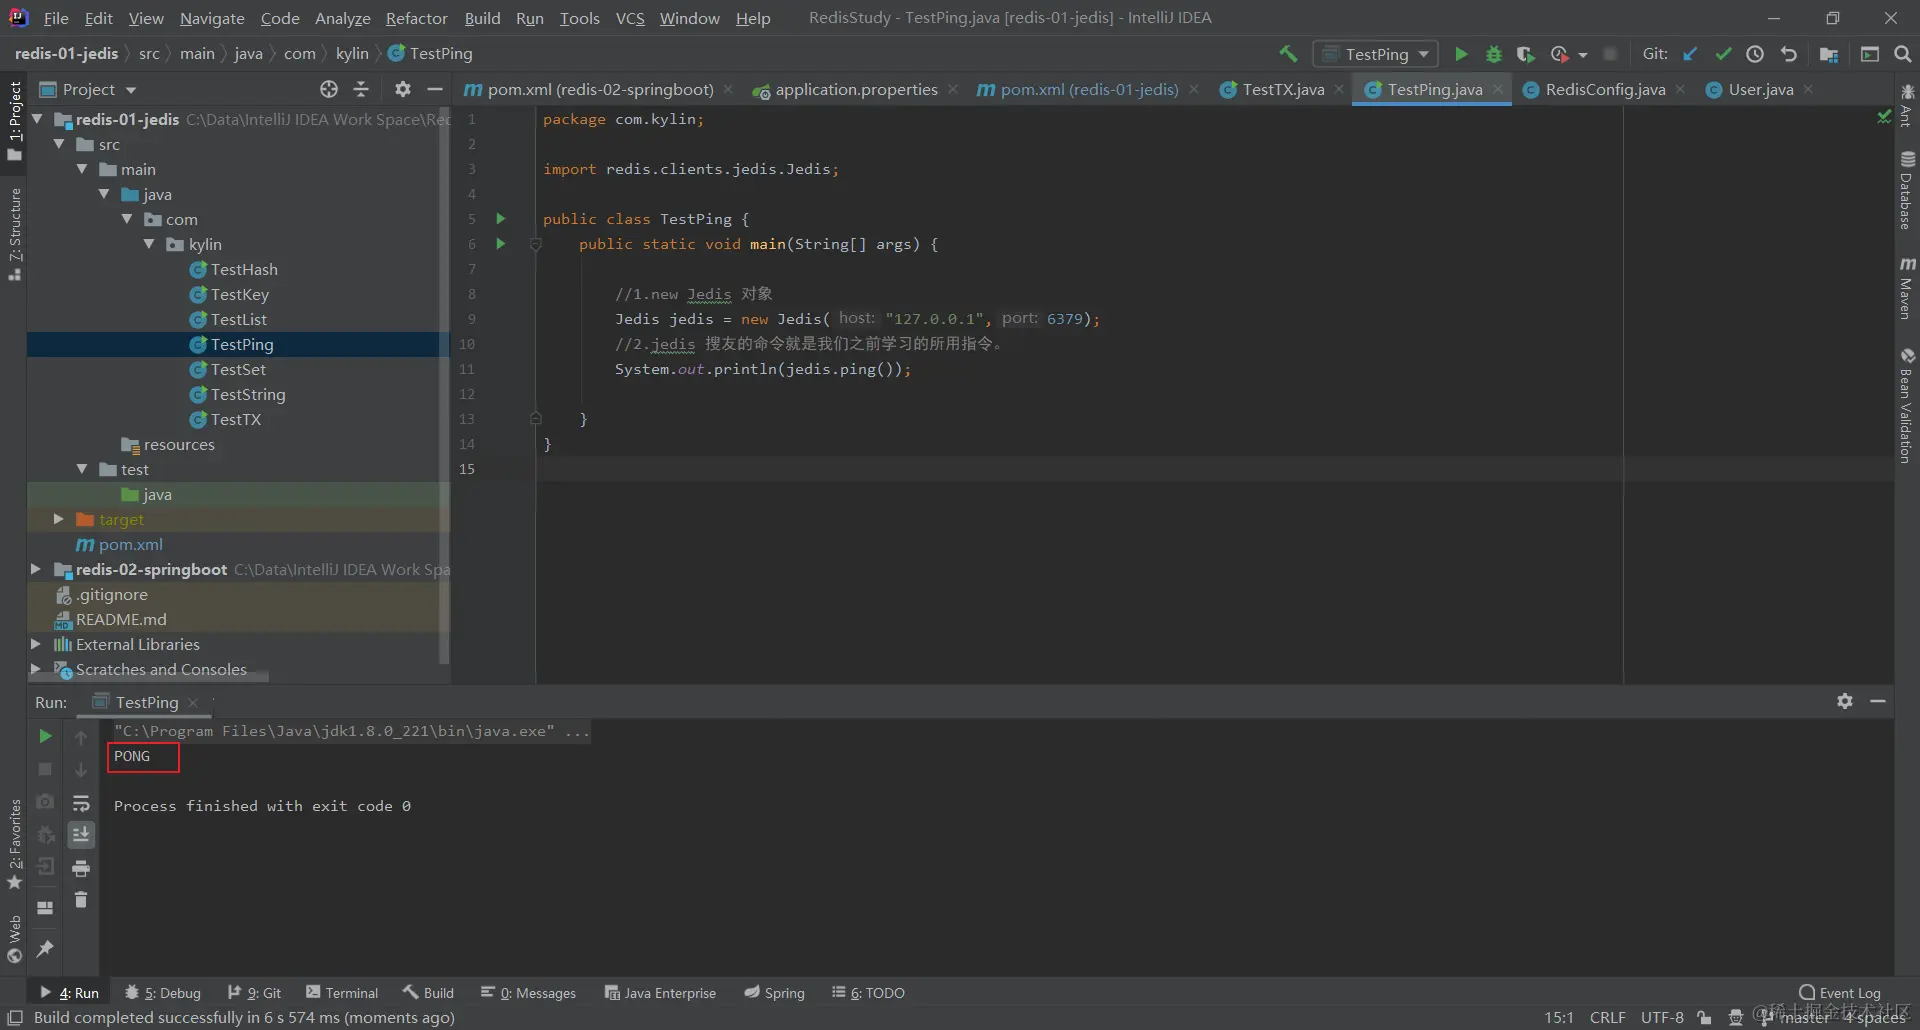
Task: Open the Project Structure dialog icon
Action: pos(1829,54)
